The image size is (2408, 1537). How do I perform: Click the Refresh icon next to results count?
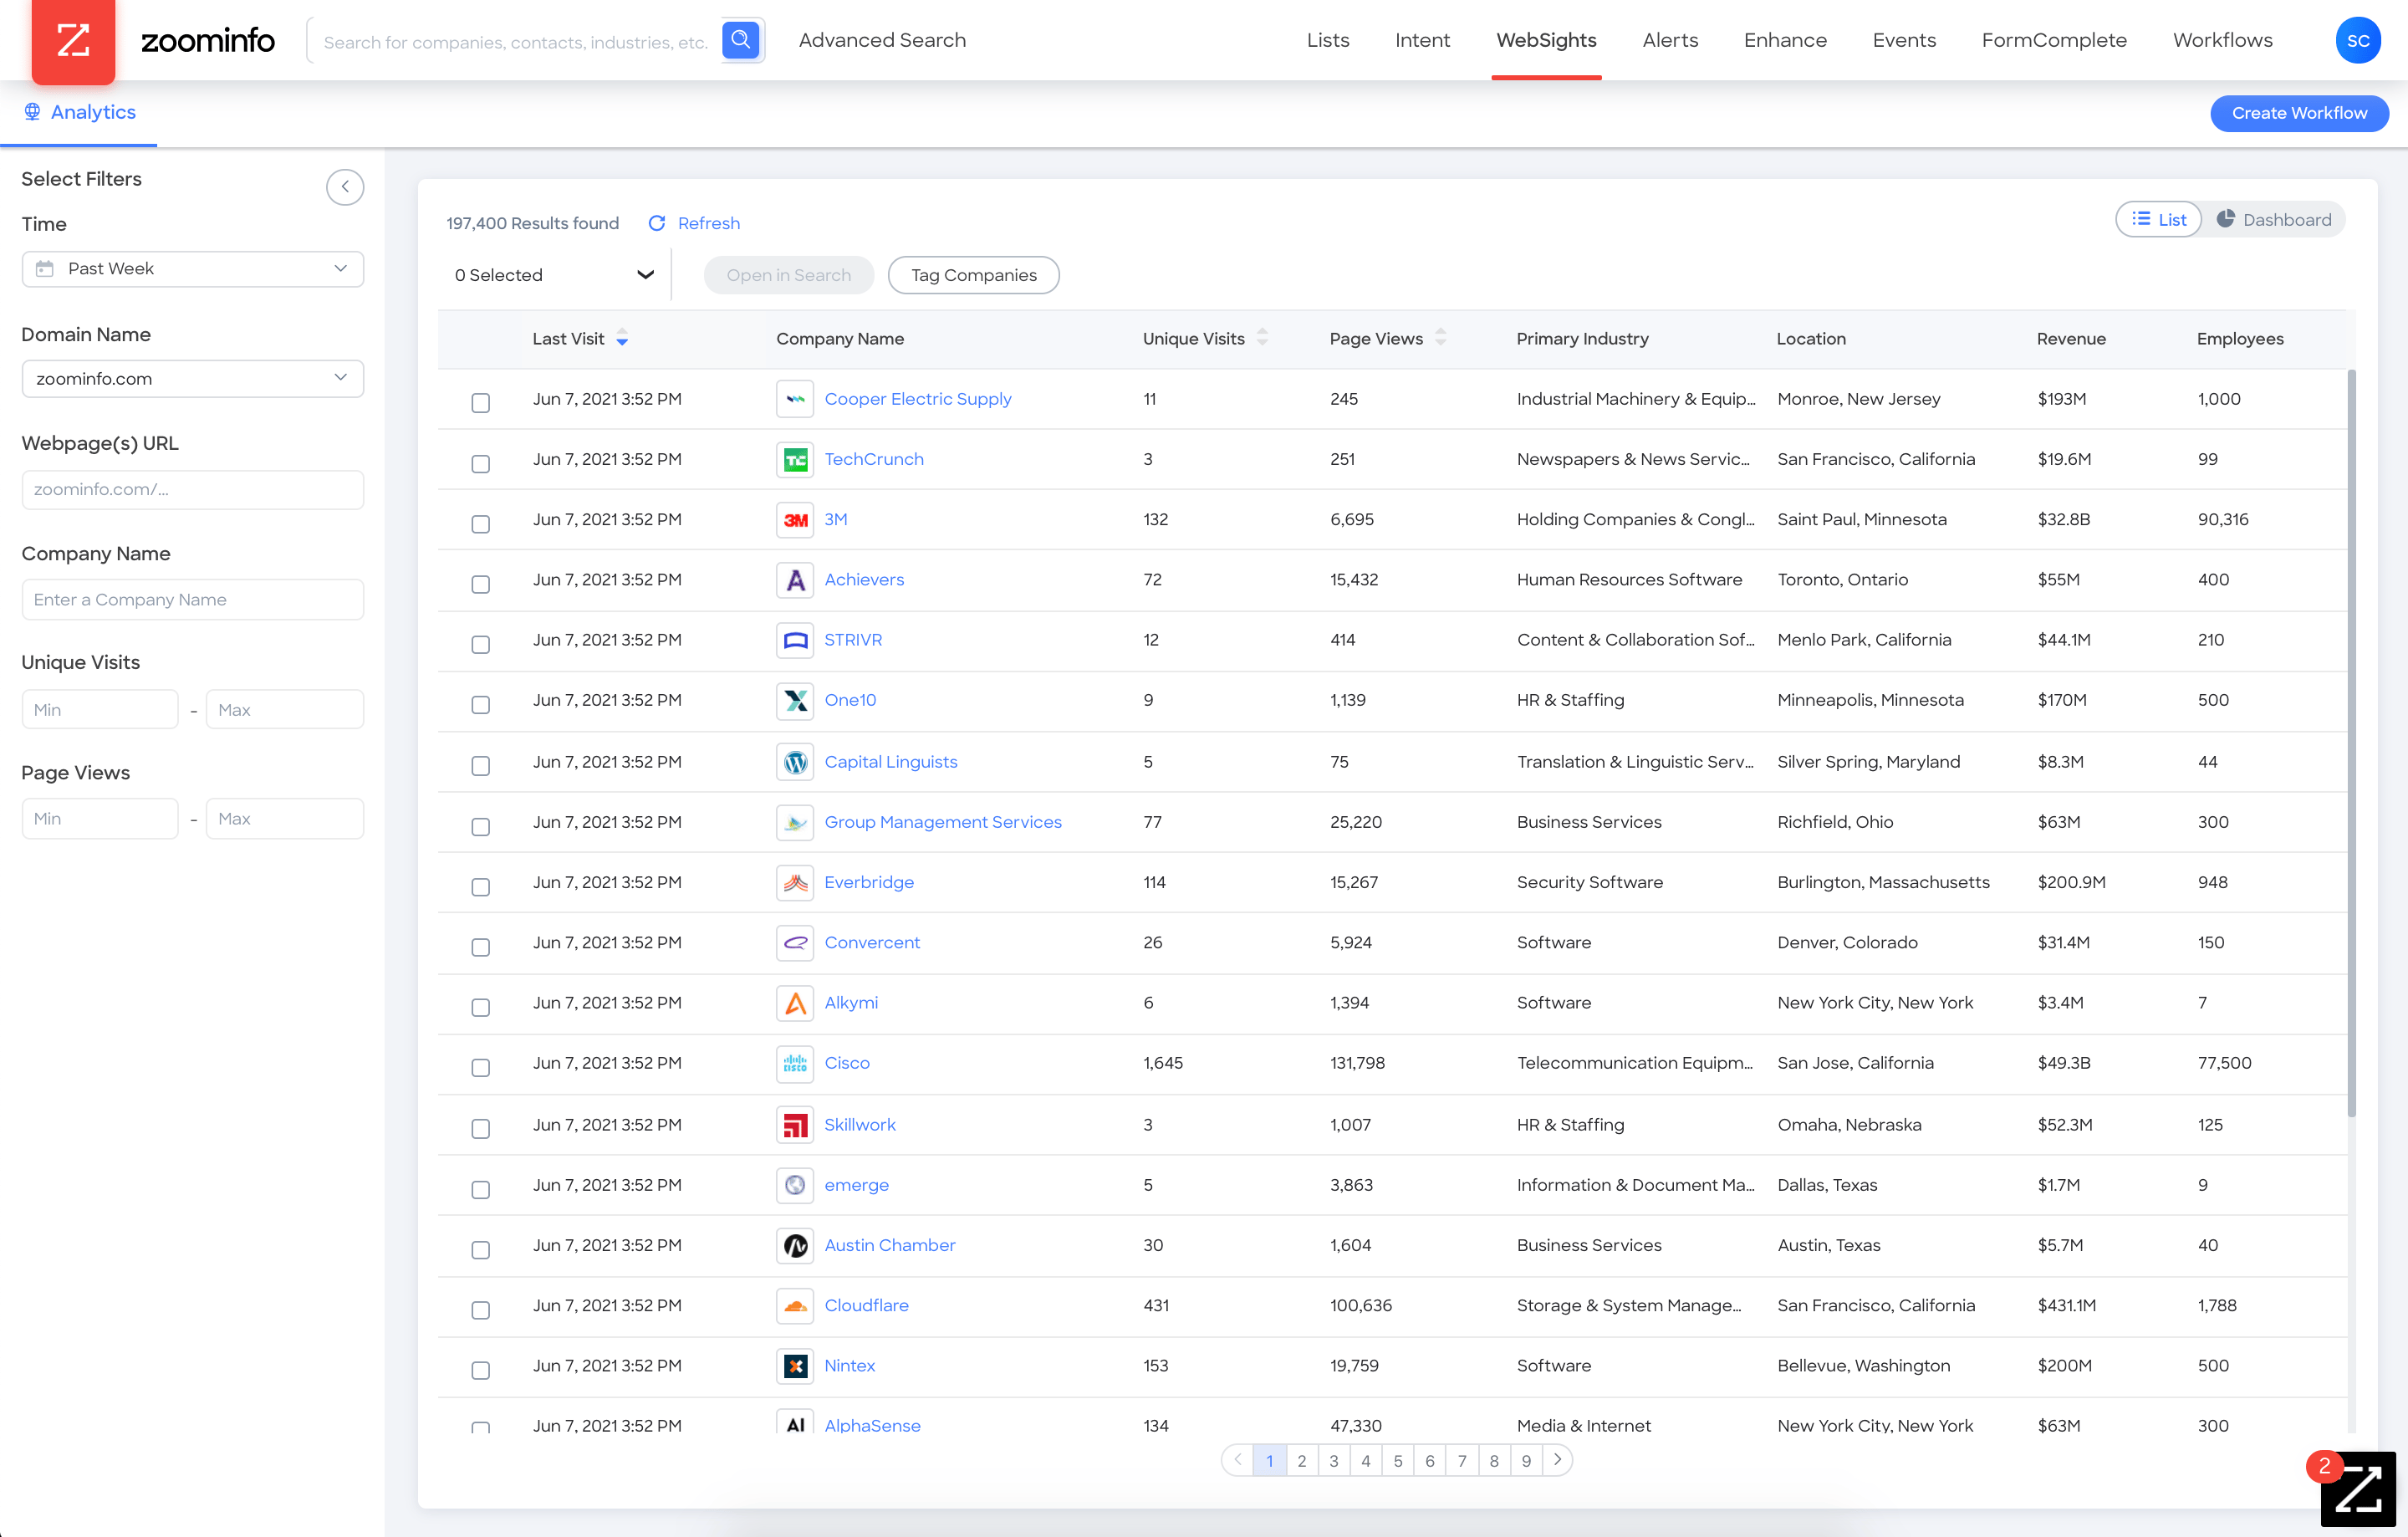pyautogui.click(x=656, y=222)
